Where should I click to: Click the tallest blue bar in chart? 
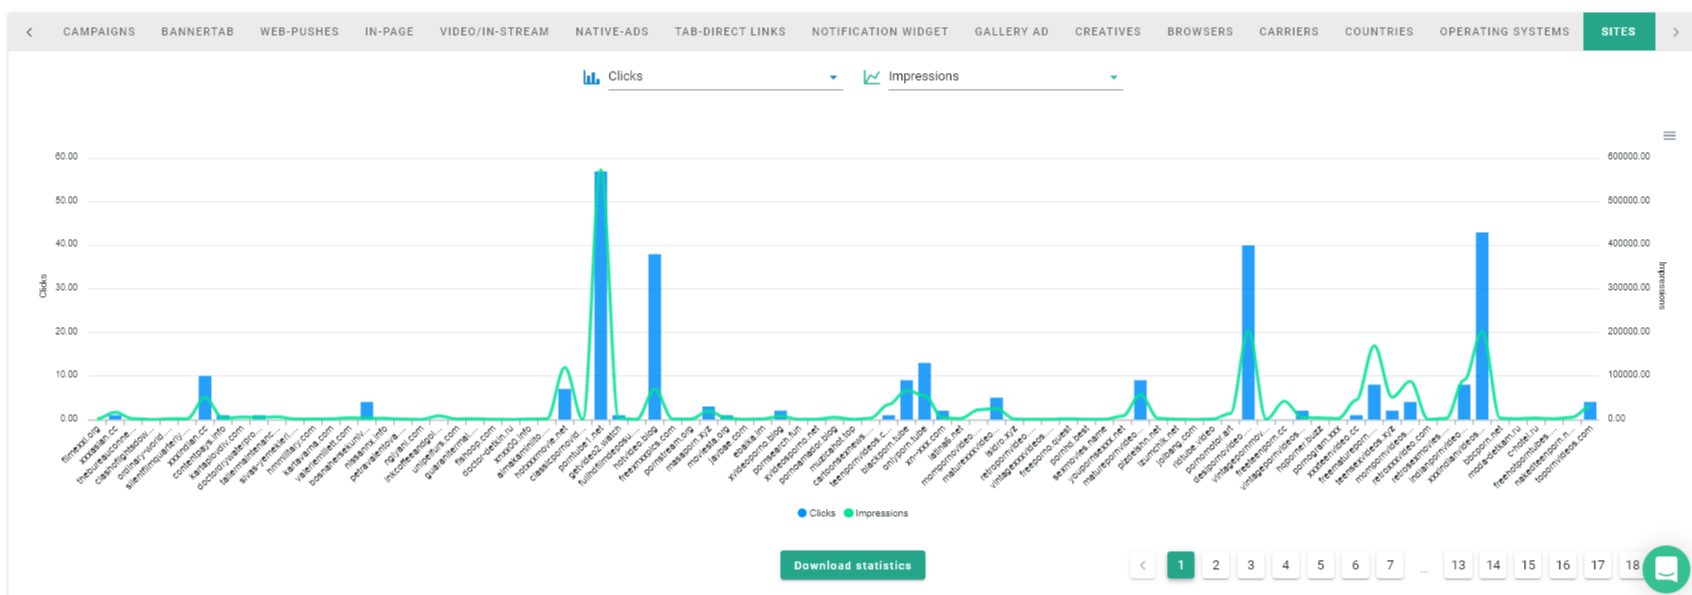601,300
